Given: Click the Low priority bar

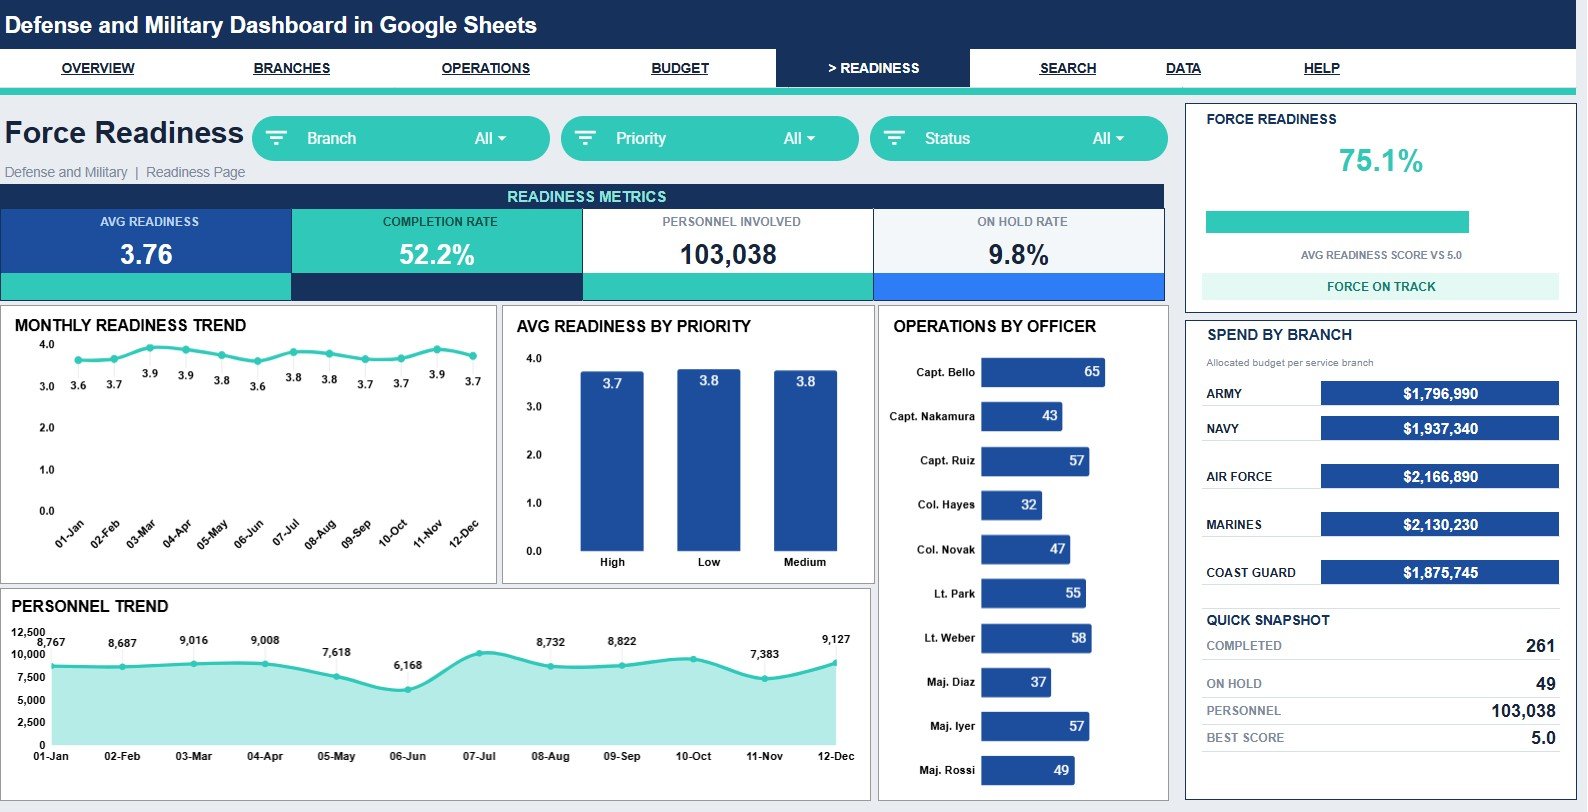Looking at the screenshot, I should coord(709,460).
